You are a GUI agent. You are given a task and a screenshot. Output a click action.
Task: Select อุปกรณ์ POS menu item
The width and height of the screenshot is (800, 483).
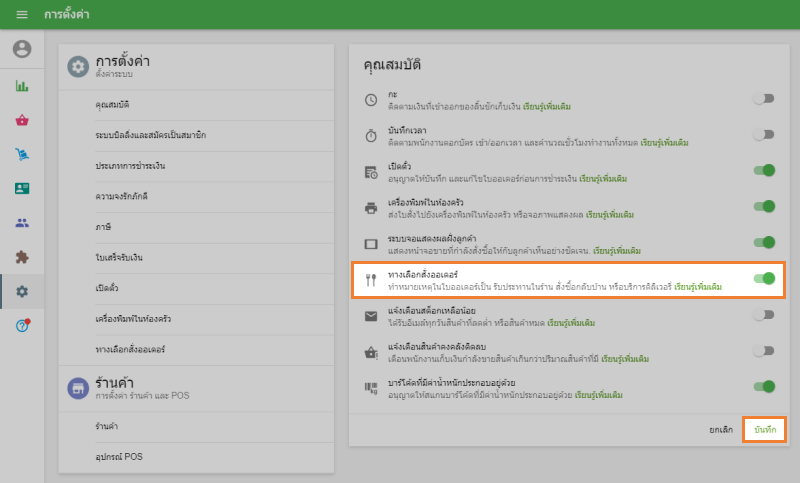[x=119, y=457]
